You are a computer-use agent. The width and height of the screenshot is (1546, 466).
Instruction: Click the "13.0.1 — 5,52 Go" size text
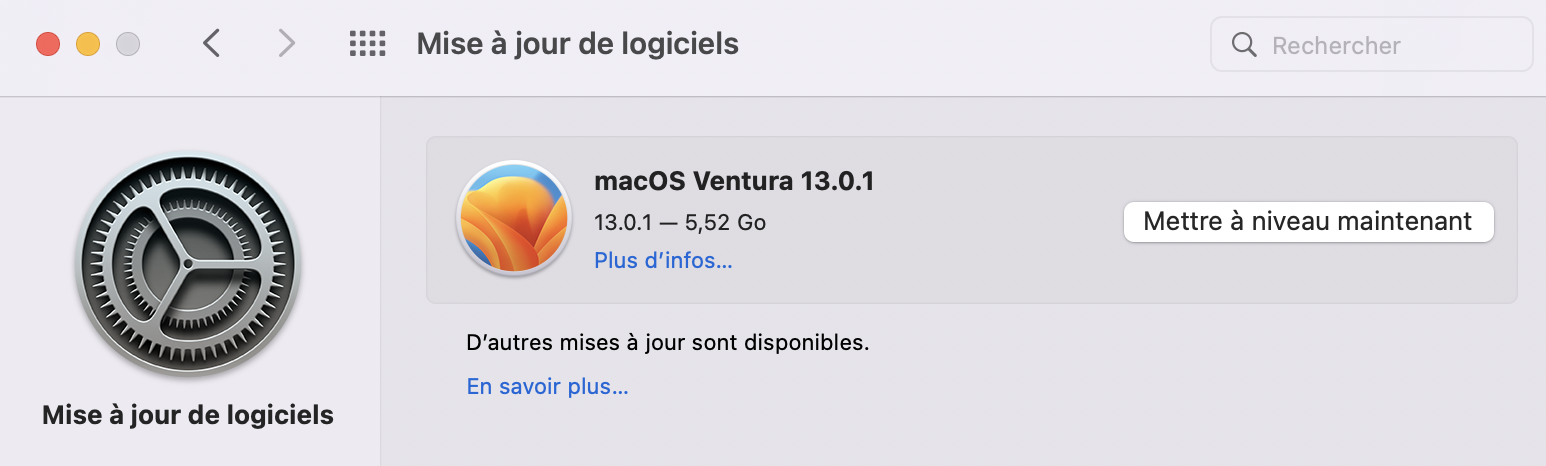click(x=680, y=222)
